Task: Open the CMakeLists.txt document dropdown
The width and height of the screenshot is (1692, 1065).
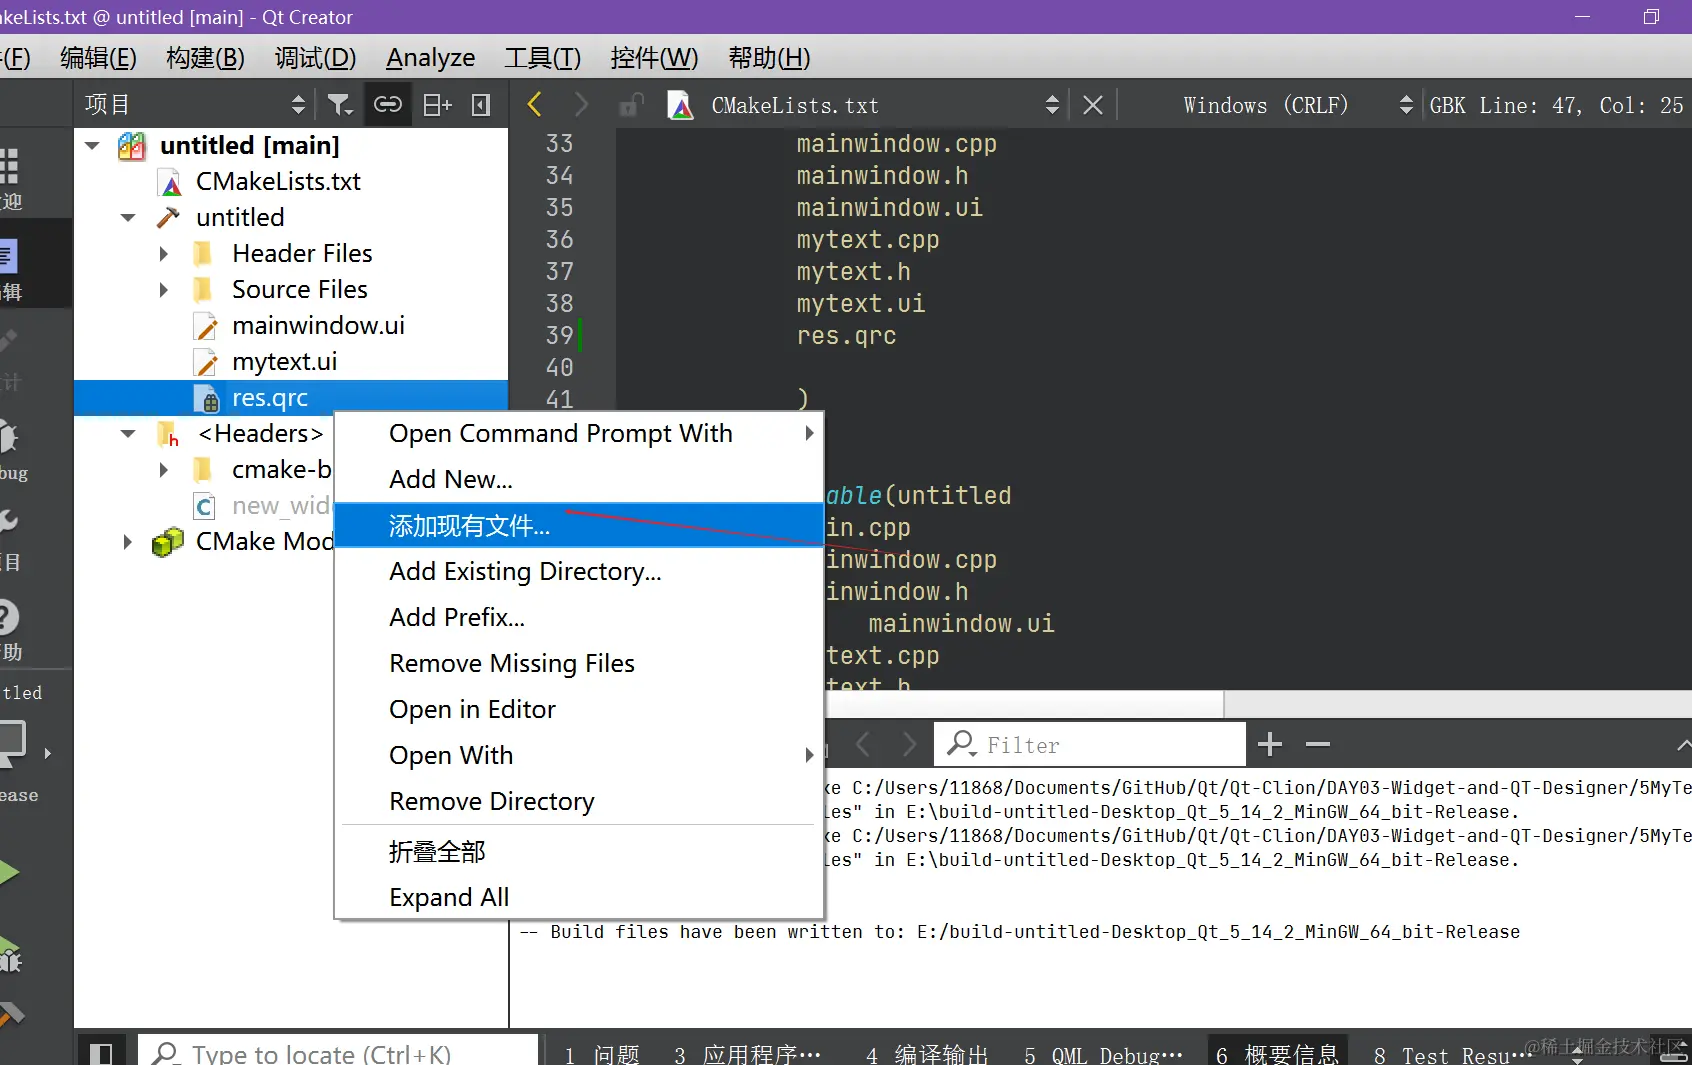Action: [x=1052, y=105]
